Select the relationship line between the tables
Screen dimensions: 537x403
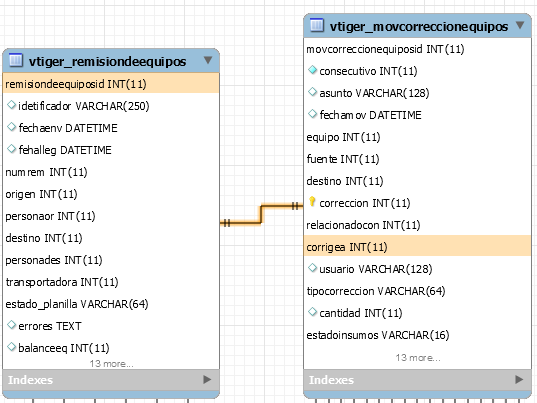pos(261,214)
